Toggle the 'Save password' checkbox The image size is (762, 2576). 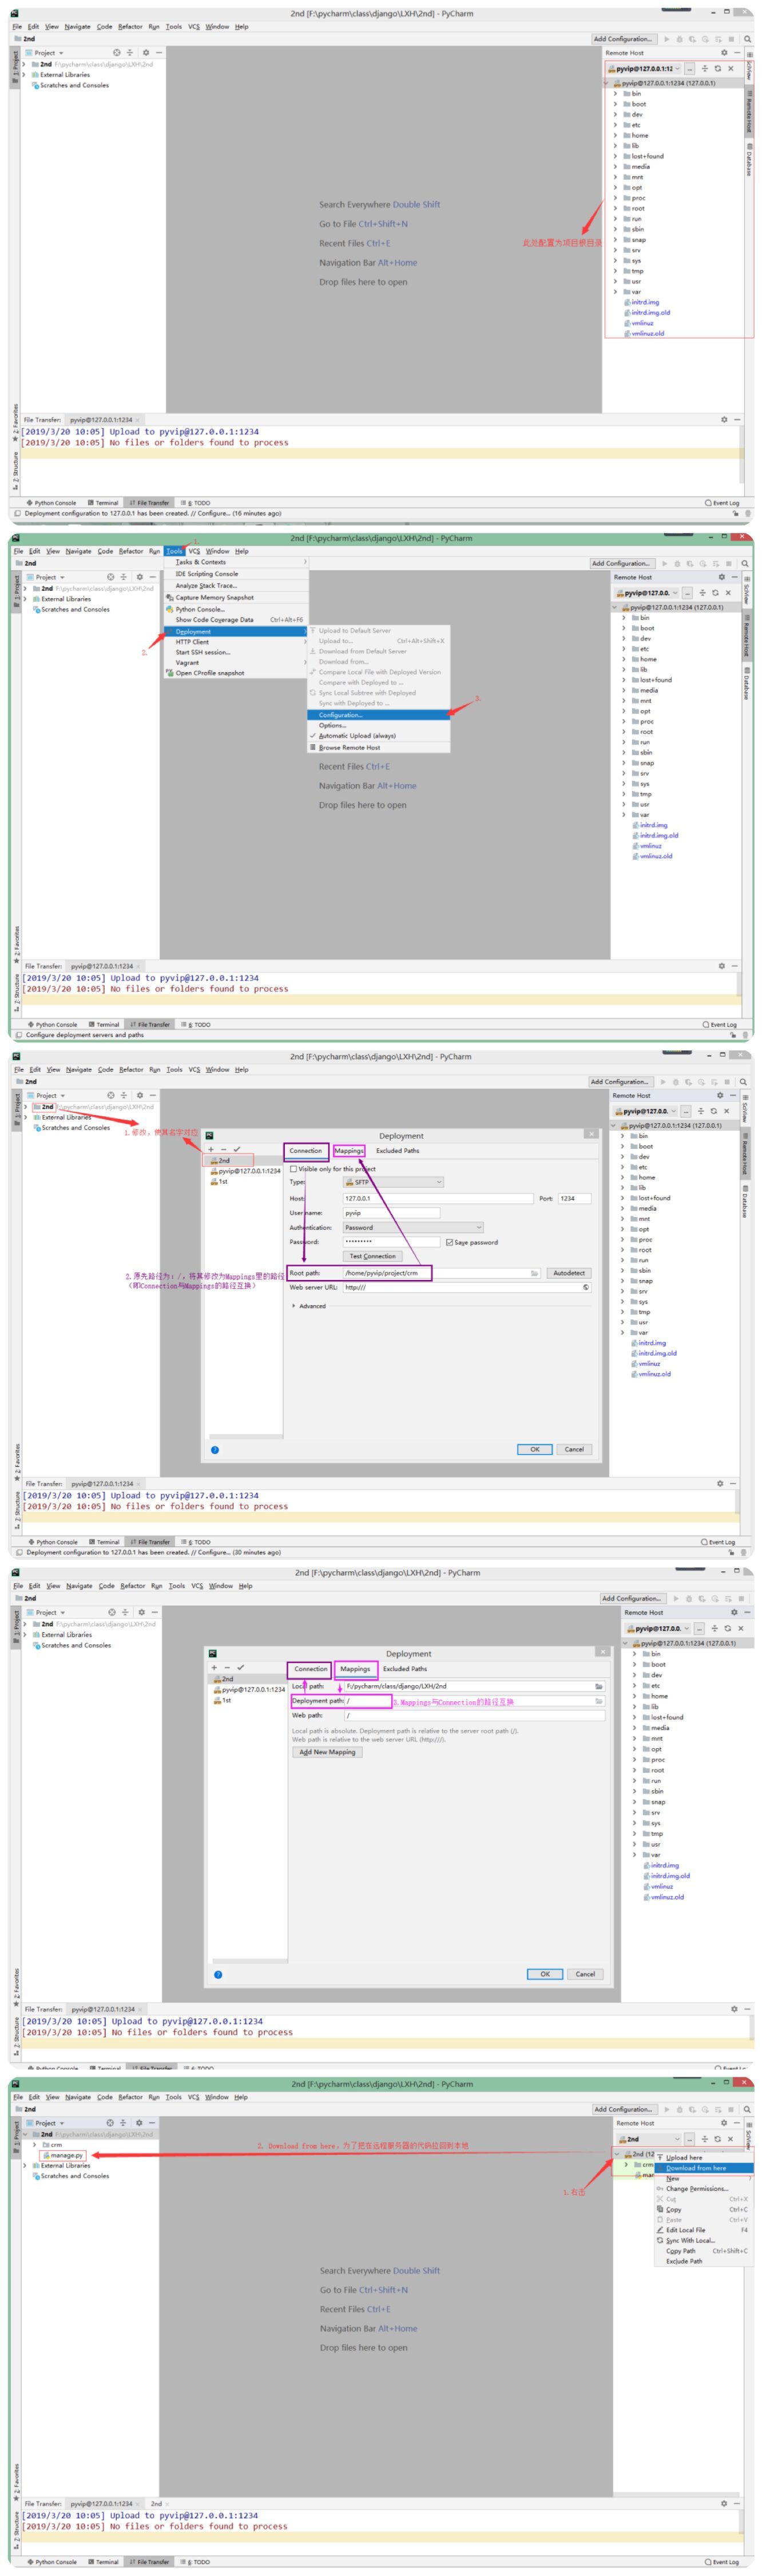(449, 1242)
